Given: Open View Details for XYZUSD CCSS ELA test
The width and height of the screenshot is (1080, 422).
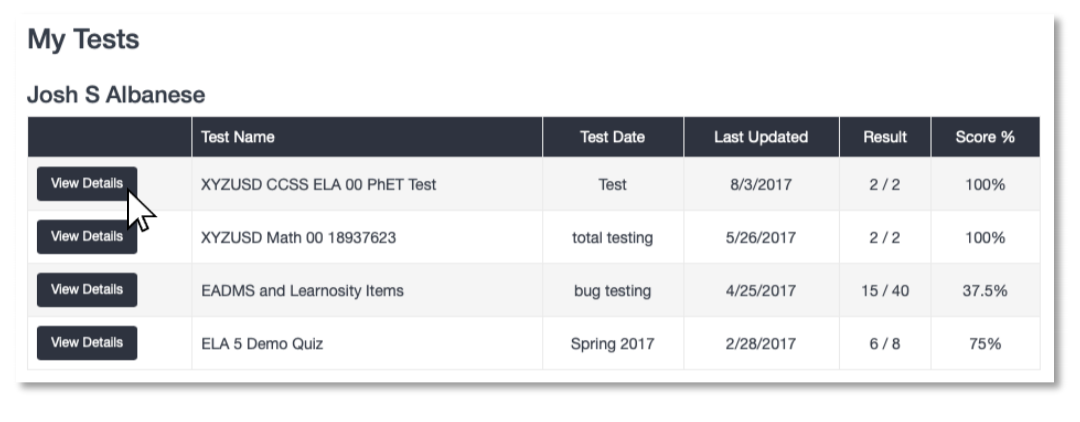Looking at the screenshot, I should tap(87, 184).
